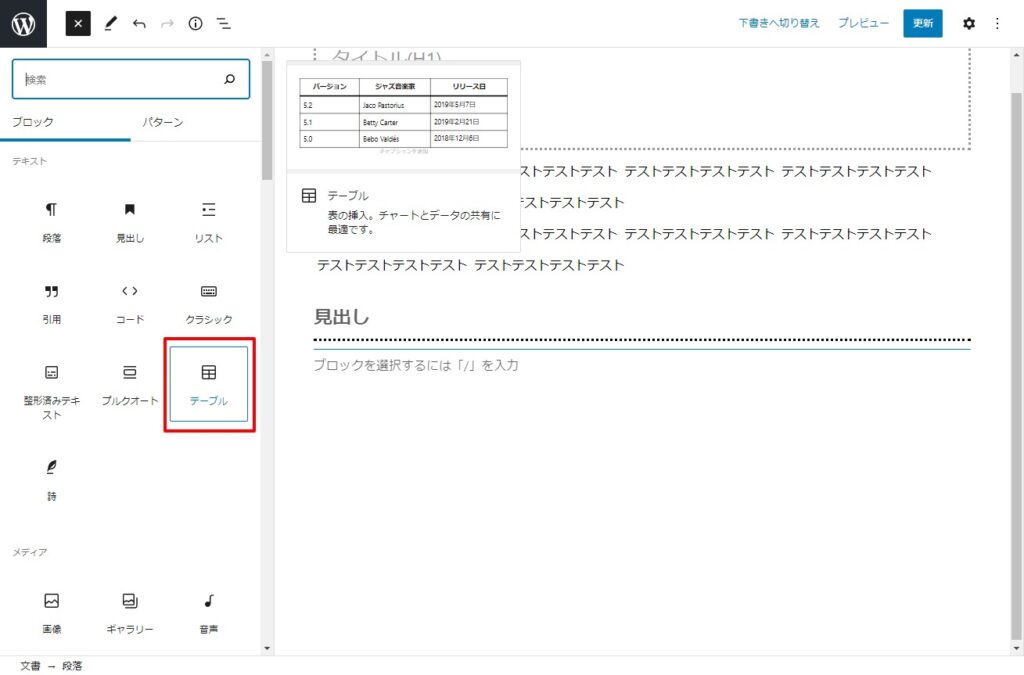
Task: Switch to the ブロック tab
Action: 33,122
